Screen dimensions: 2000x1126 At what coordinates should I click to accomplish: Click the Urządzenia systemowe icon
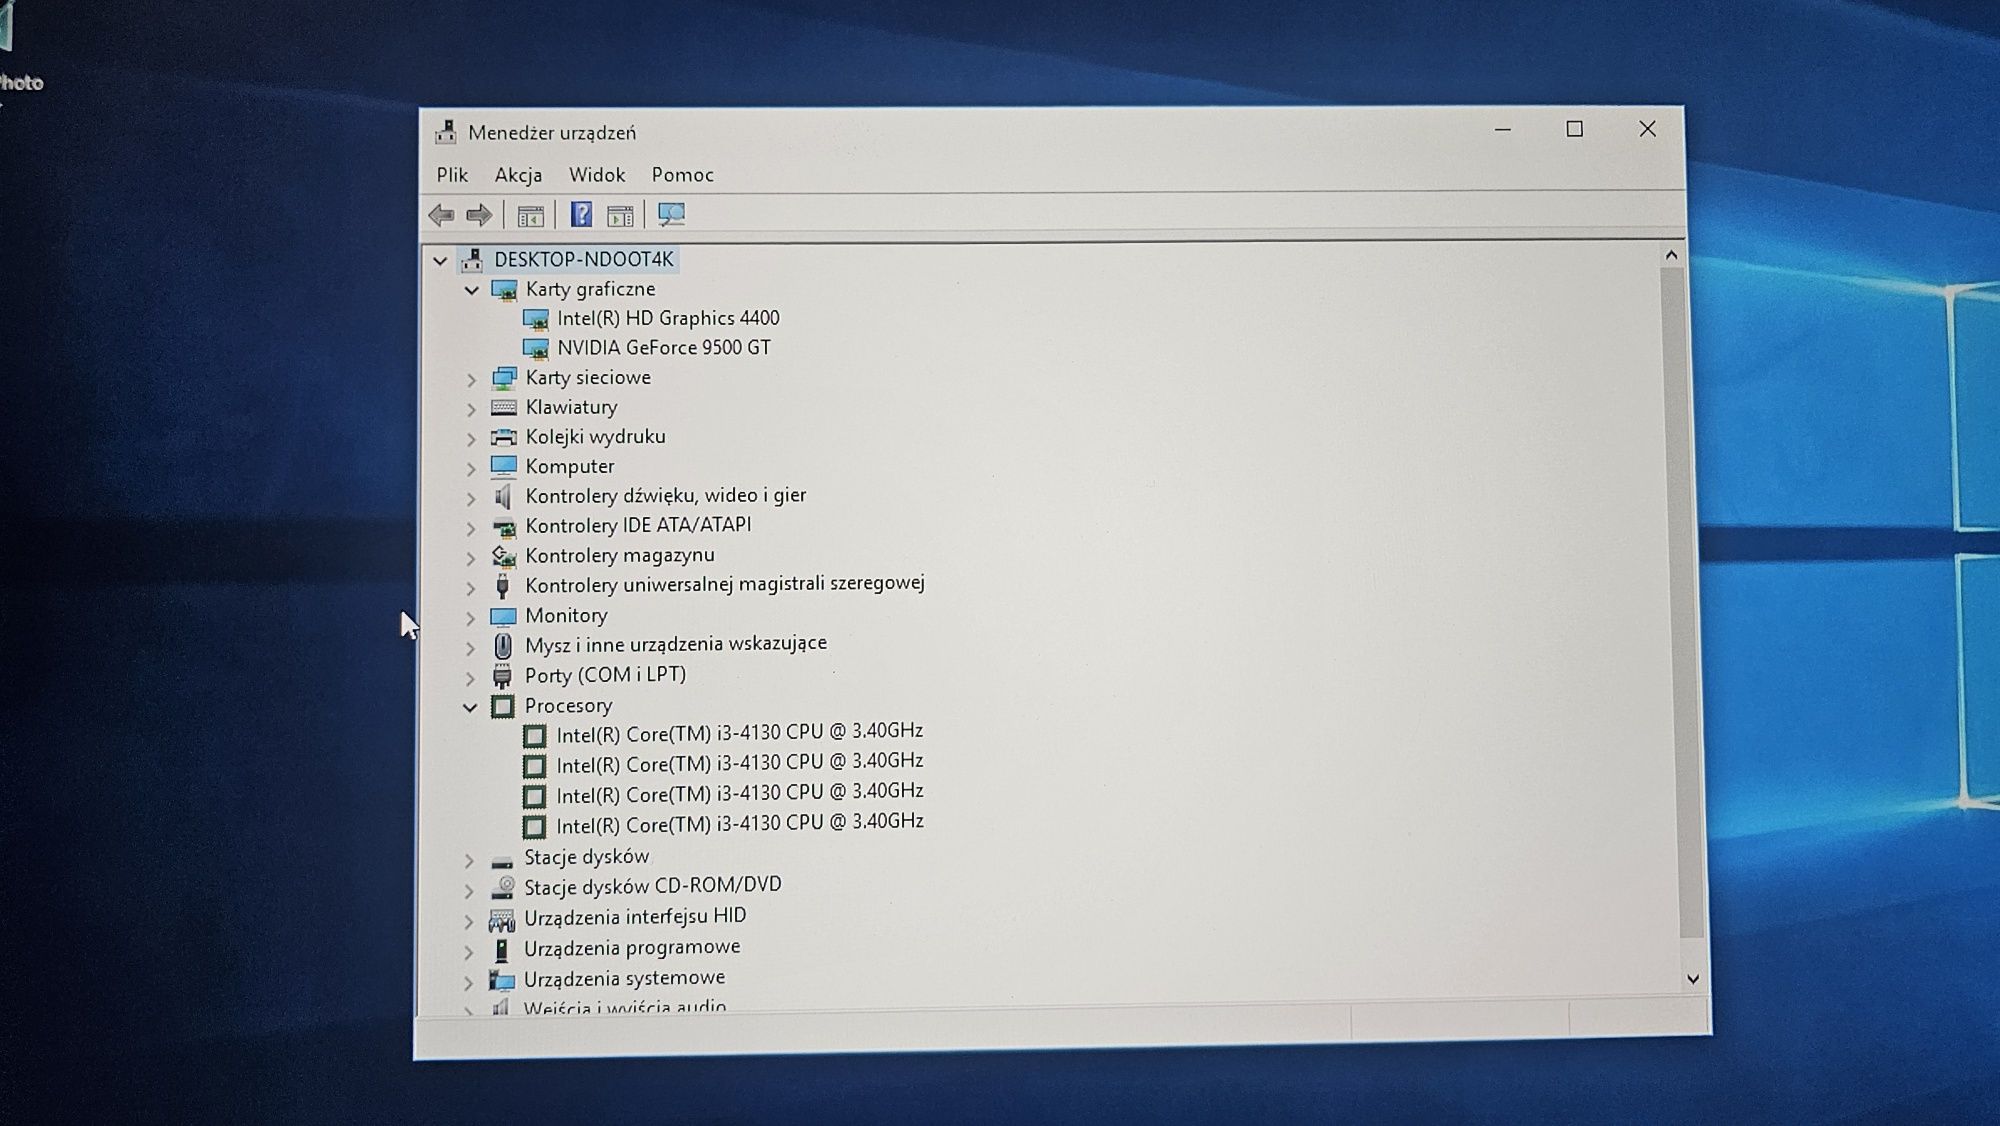(x=502, y=981)
